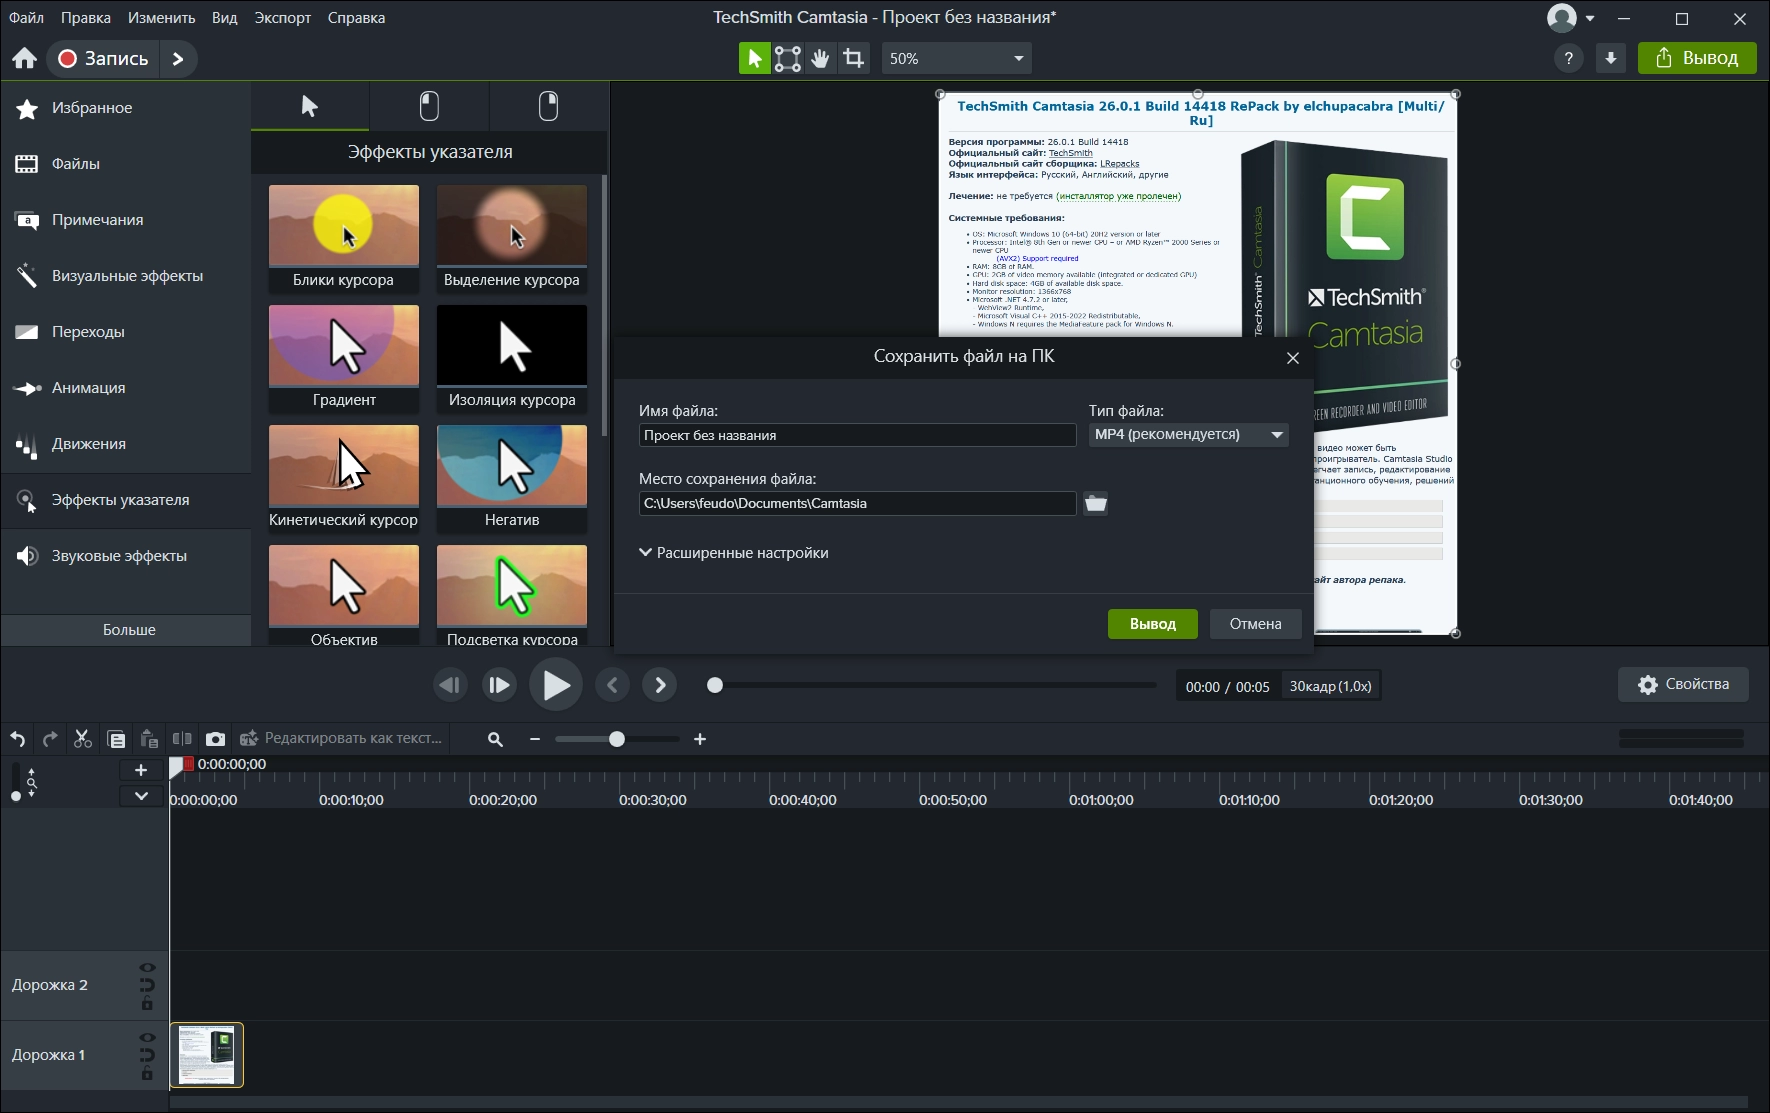Open the 30кадр (1,0x) speed selector
Viewport: 1770px width, 1113px height.
pyautogui.click(x=1330, y=686)
